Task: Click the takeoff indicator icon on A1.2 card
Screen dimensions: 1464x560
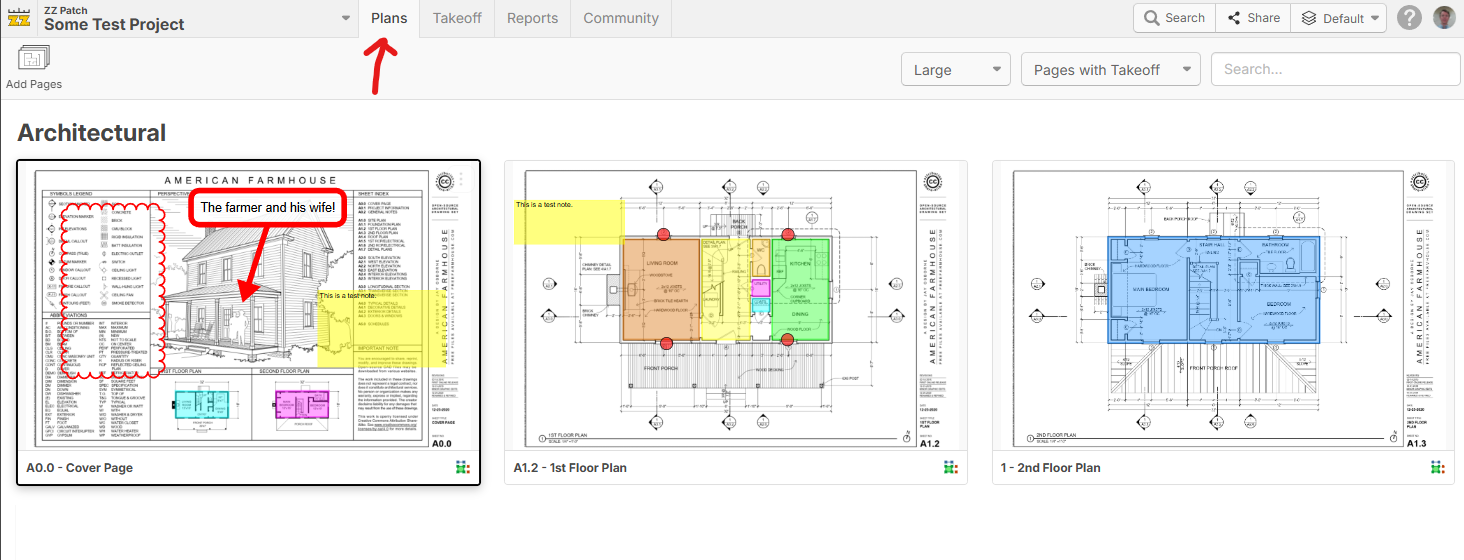Action: point(948,467)
